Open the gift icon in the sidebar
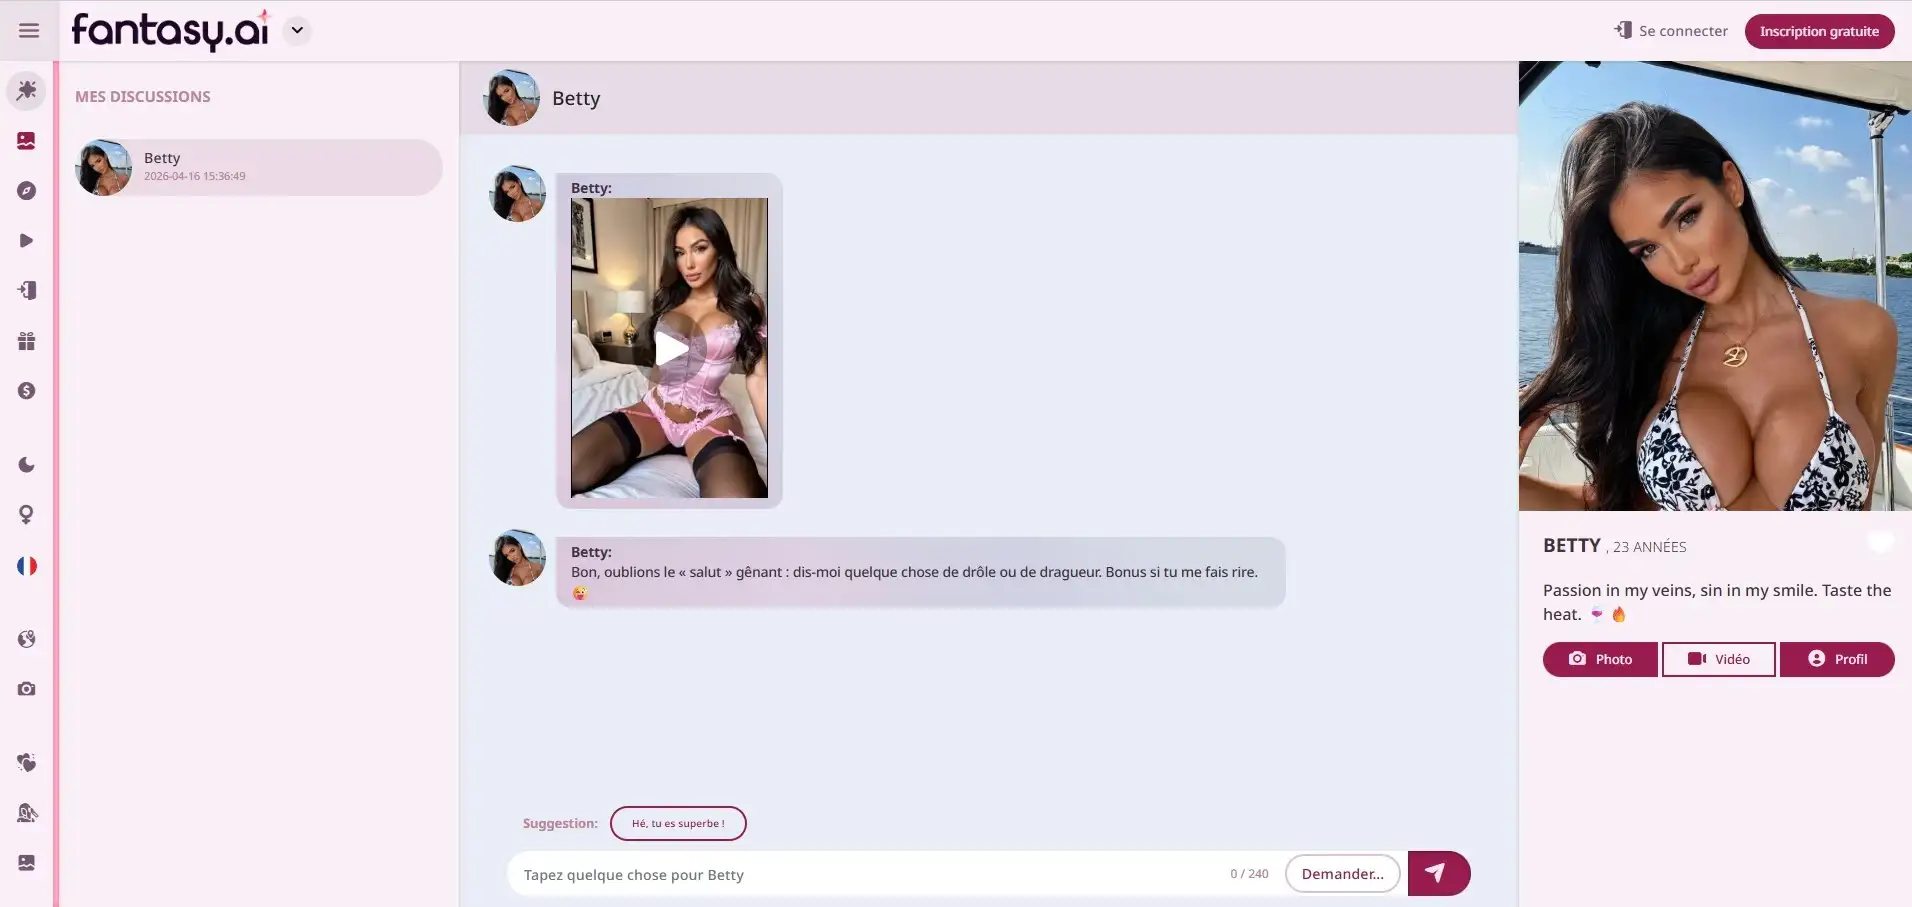This screenshot has width=1912, height=907. pos(26,341)
